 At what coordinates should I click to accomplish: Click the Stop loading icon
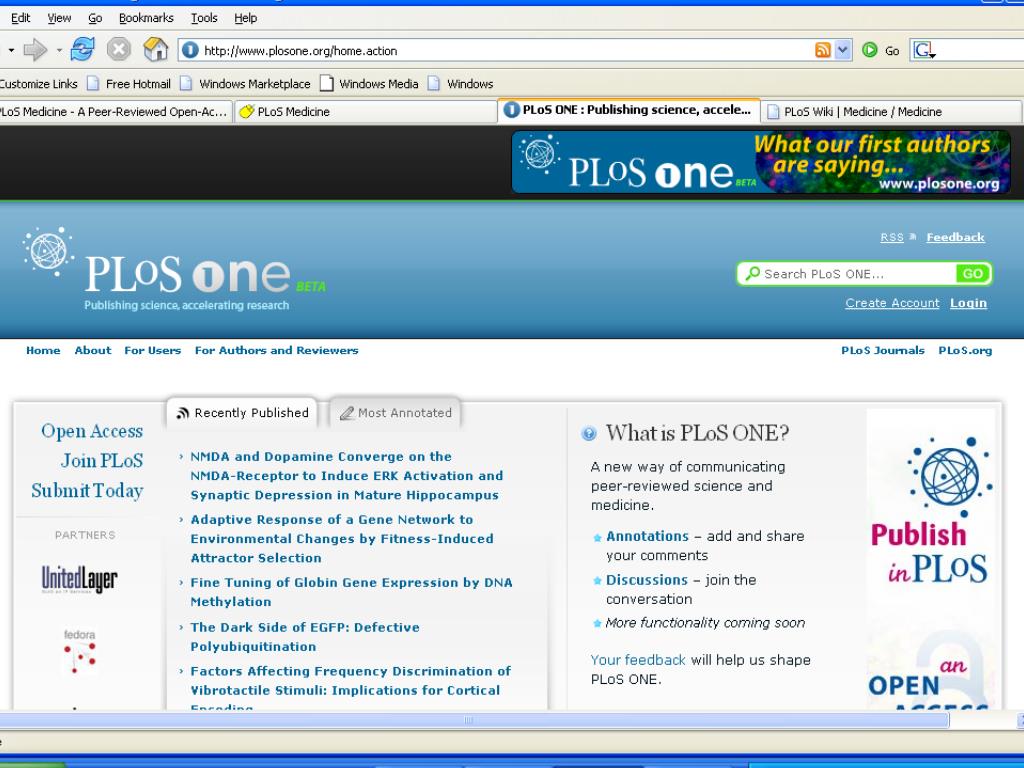coord(119,50)
